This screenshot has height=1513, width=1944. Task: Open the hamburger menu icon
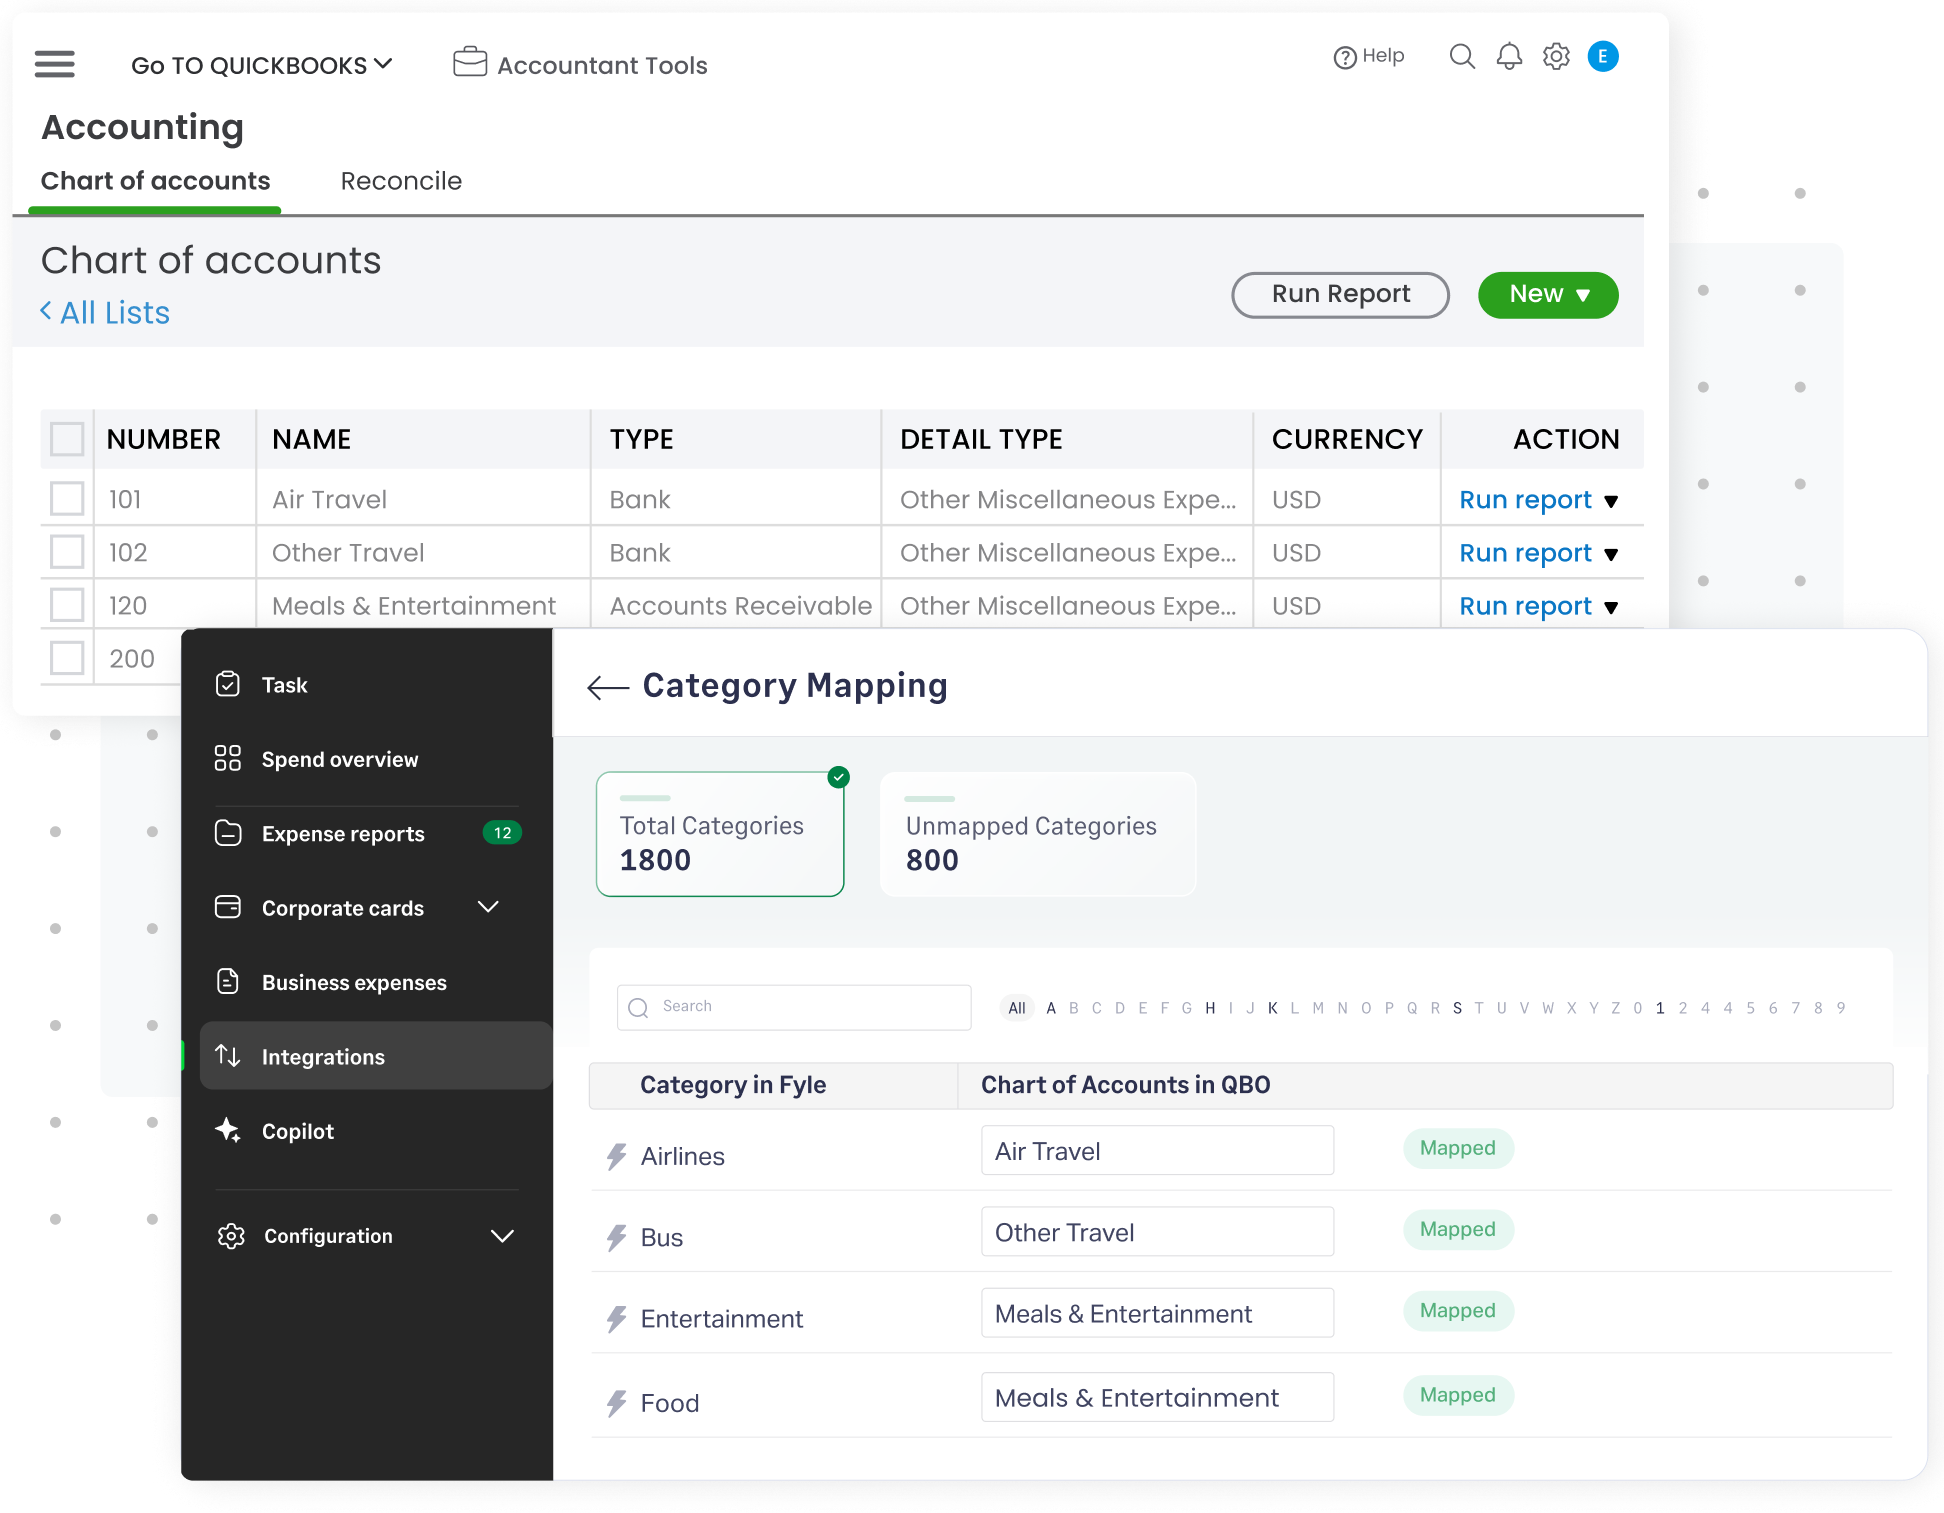coord(55,64)
